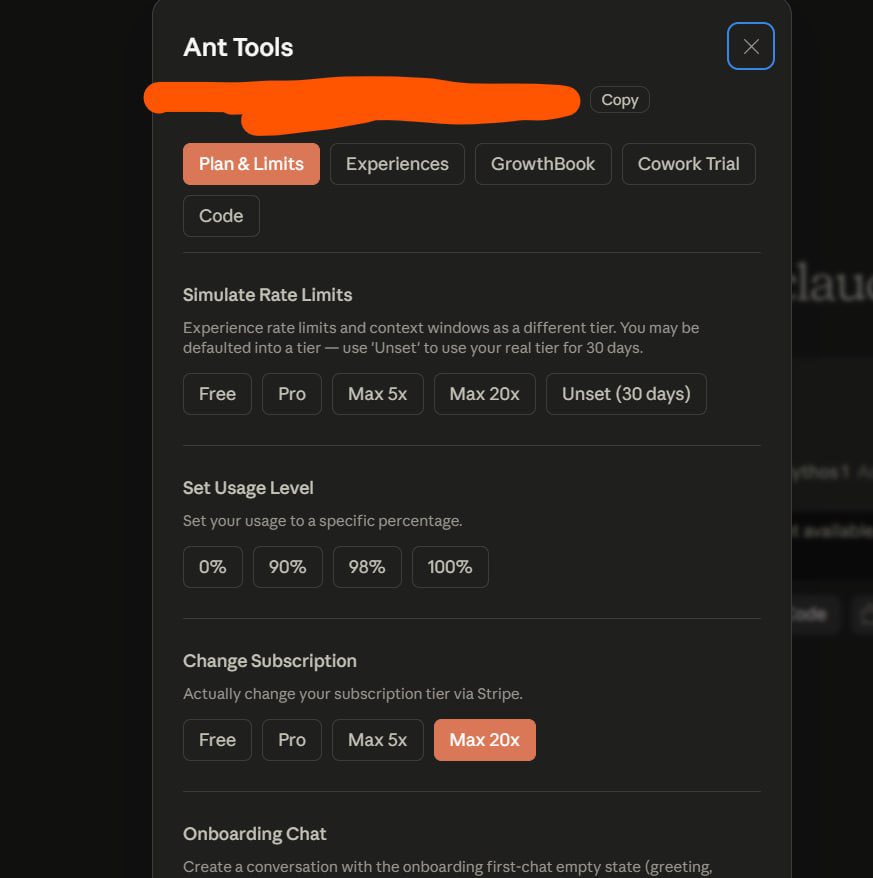This screenshot has width=873, height=878.
Task: Change subscription to Free
Action: click(x=217, y=740)
